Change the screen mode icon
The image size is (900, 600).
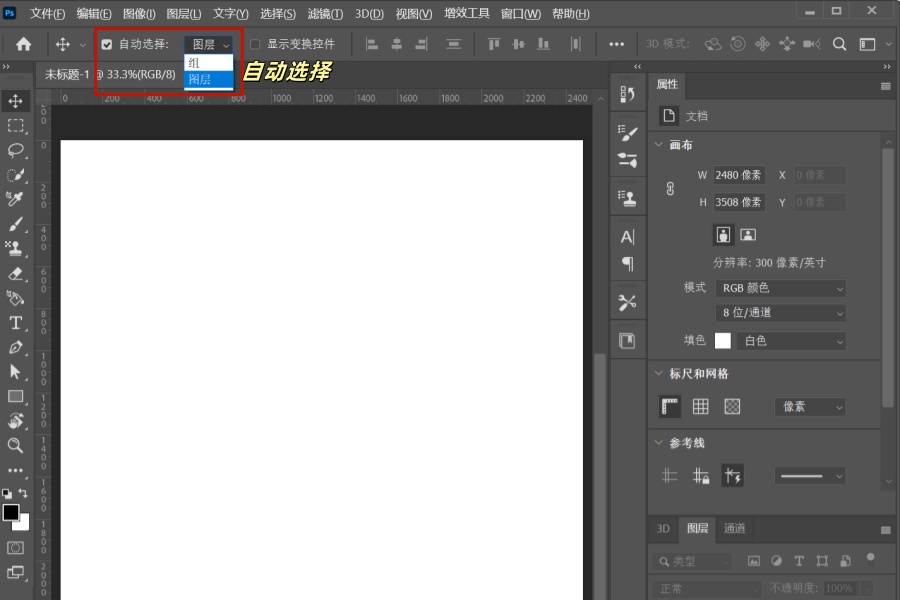[15, 572]
